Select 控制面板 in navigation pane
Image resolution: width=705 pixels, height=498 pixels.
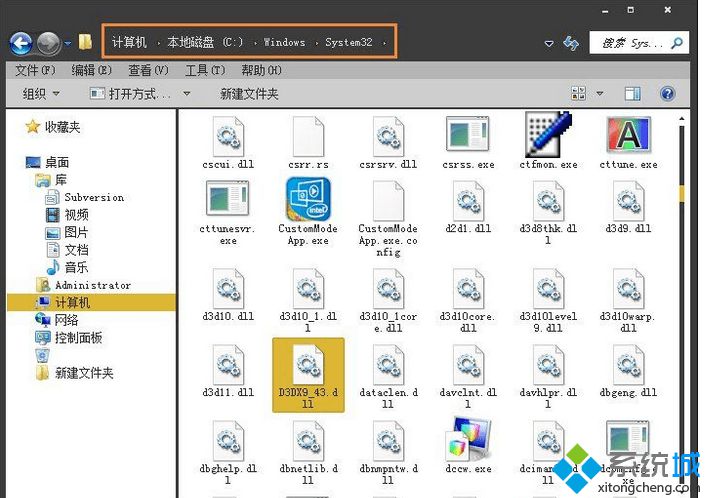coord(78,338)
